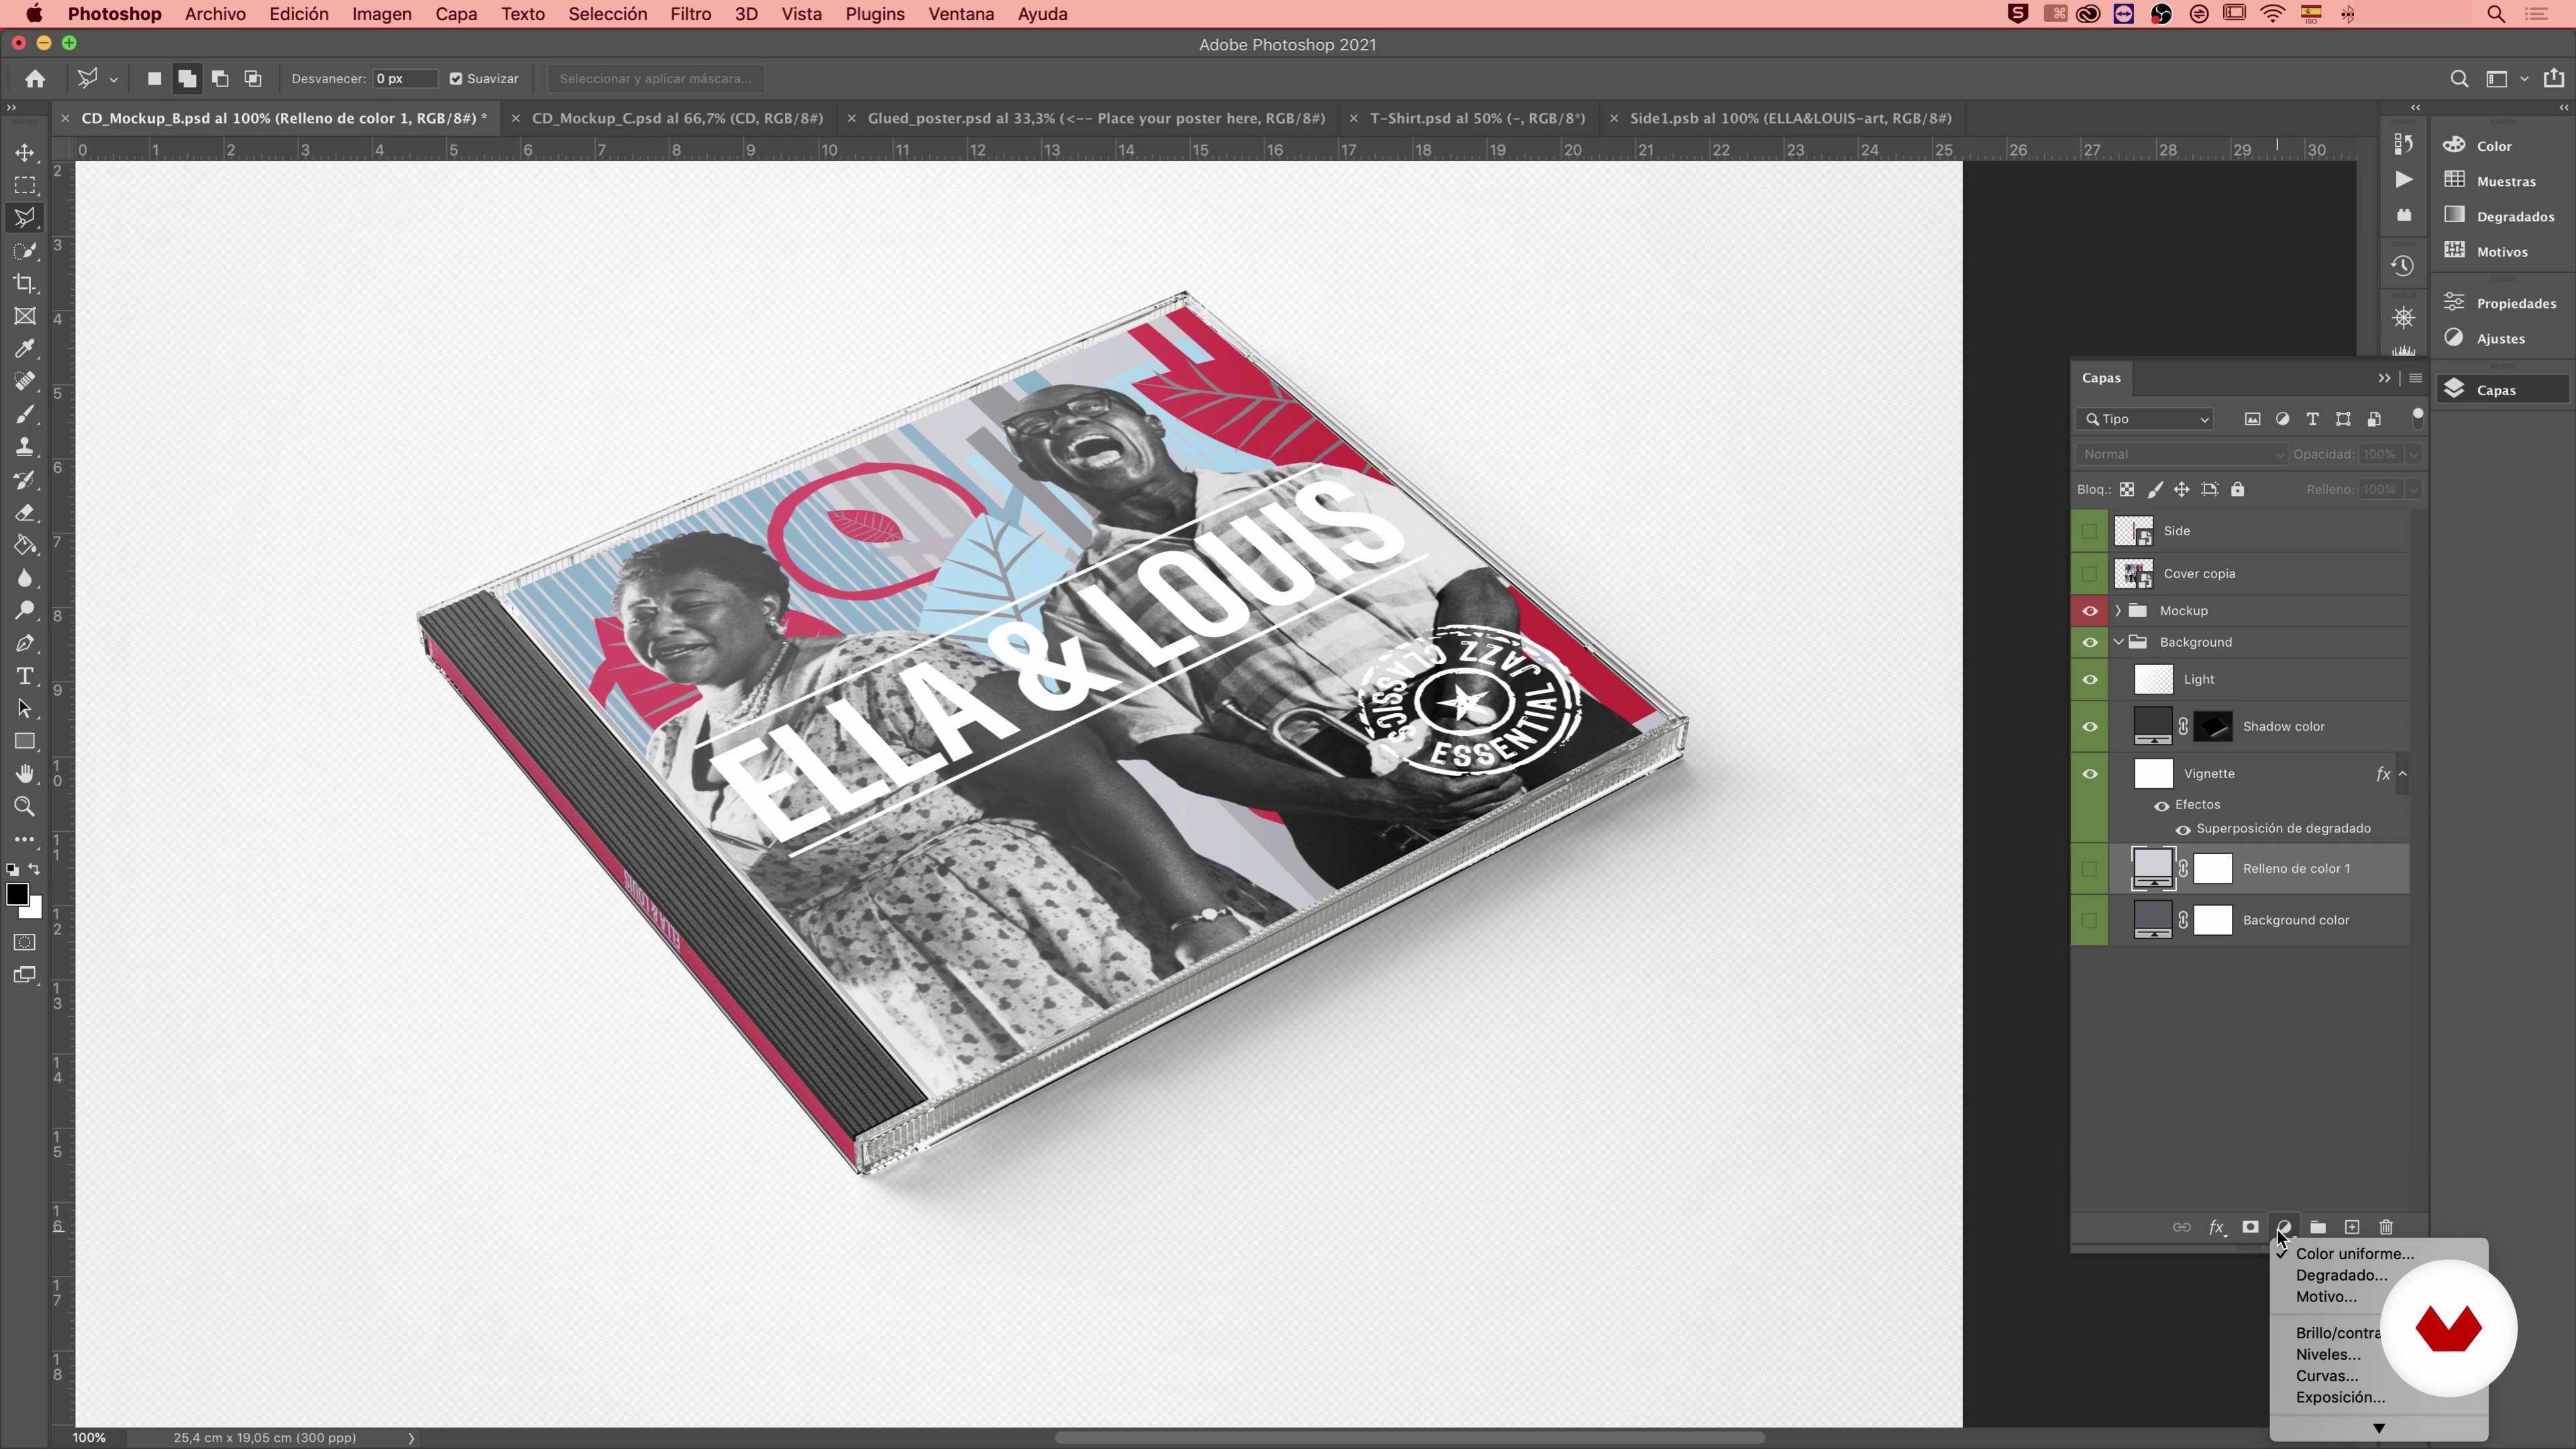Viewport: 2576px width, 1449px height.
Task: Toggle the Suavizar checkbox
Action: (x=456, y=79)
